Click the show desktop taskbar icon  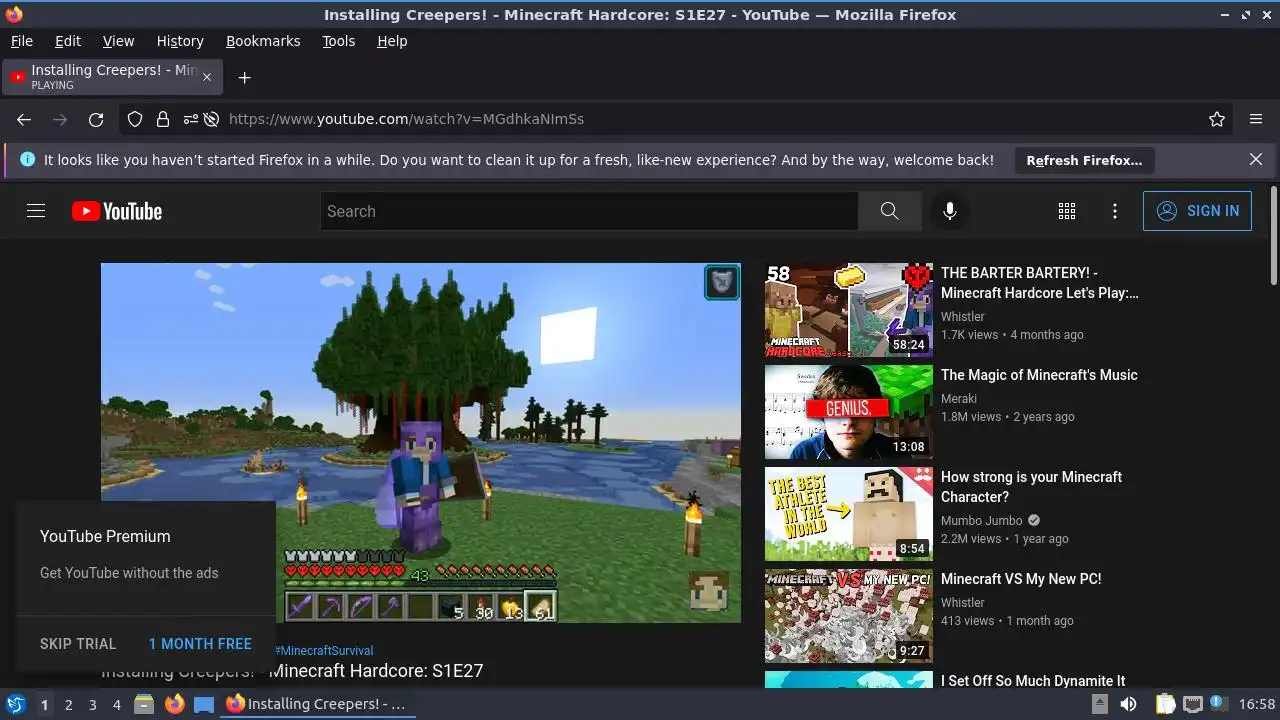(x=204, y=704)
